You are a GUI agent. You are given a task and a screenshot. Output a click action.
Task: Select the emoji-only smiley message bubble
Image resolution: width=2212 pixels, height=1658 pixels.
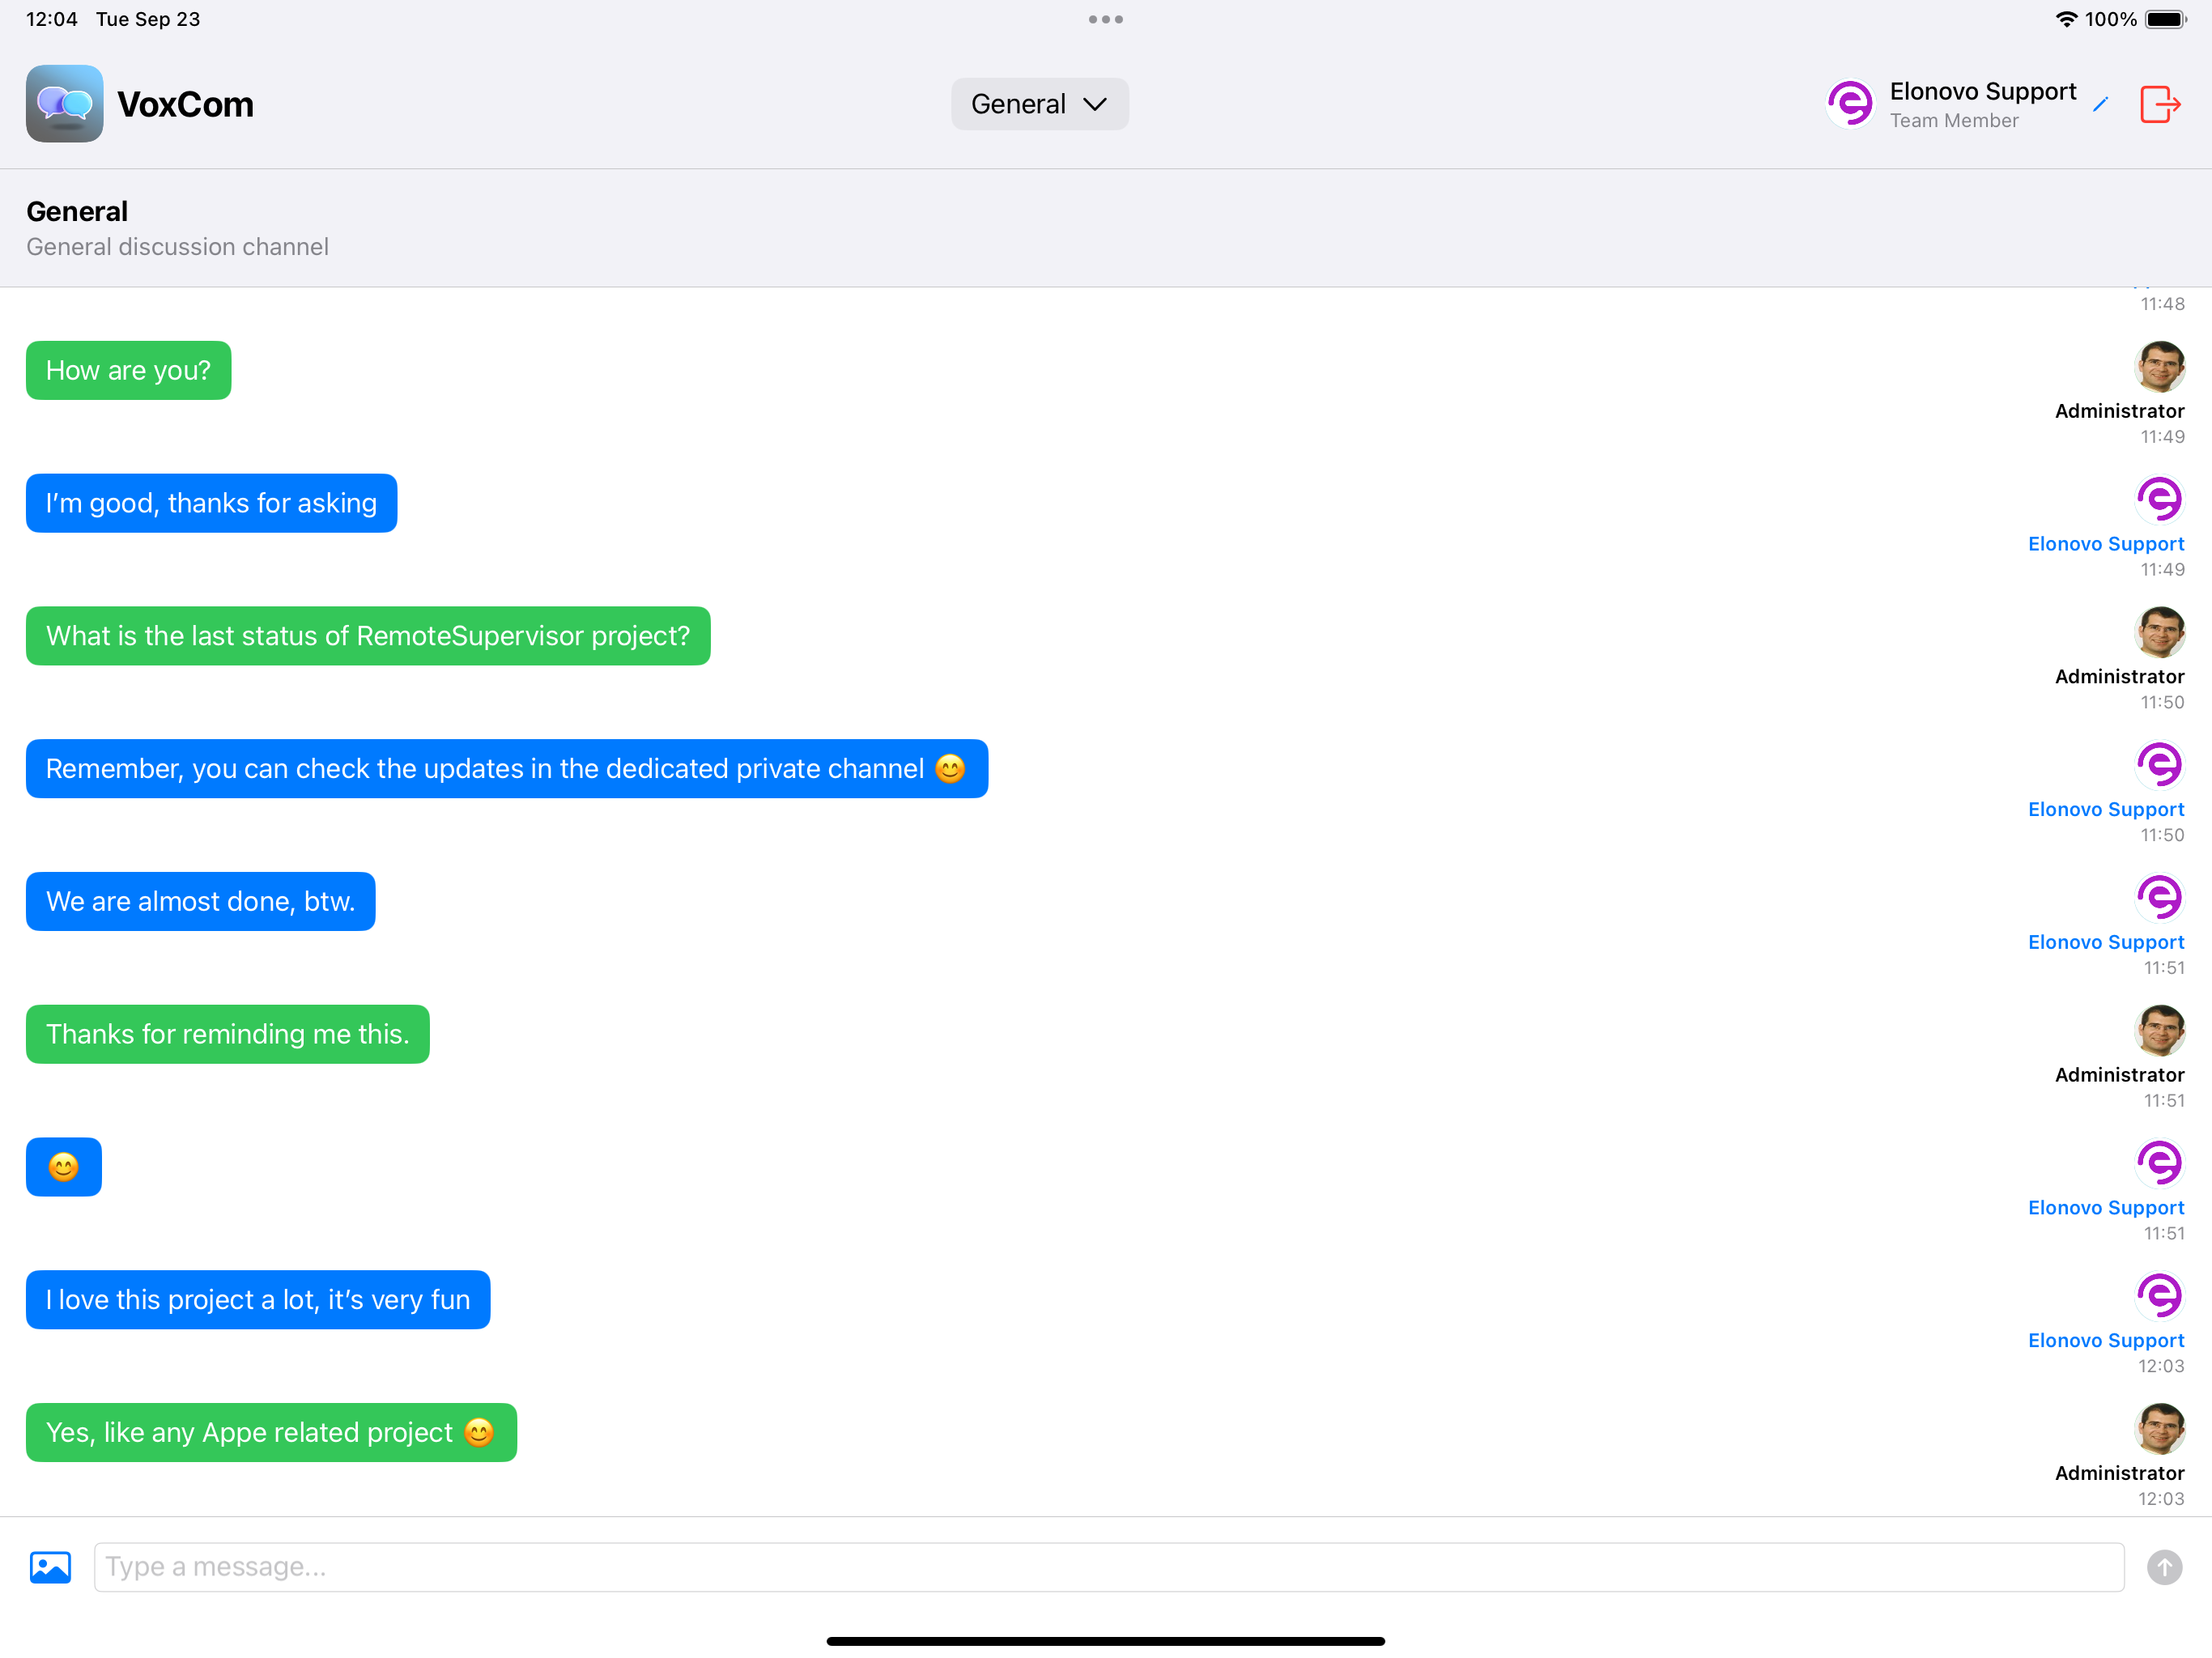tap(64, 1167)
